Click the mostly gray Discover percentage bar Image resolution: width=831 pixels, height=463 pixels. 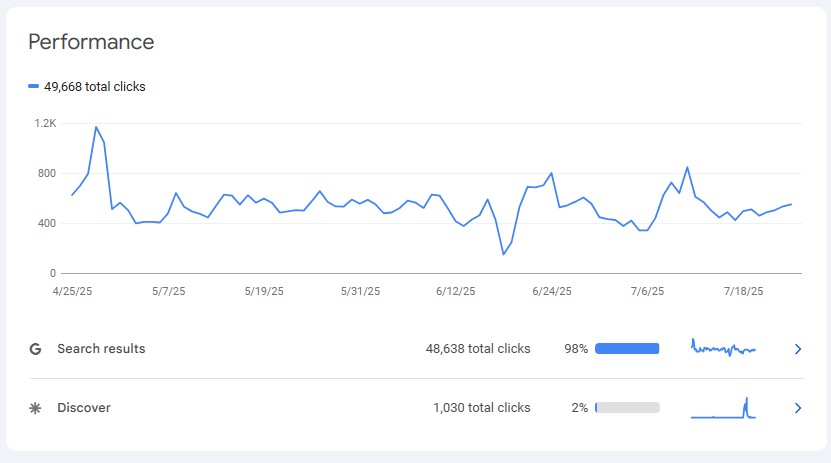(627, 408)
